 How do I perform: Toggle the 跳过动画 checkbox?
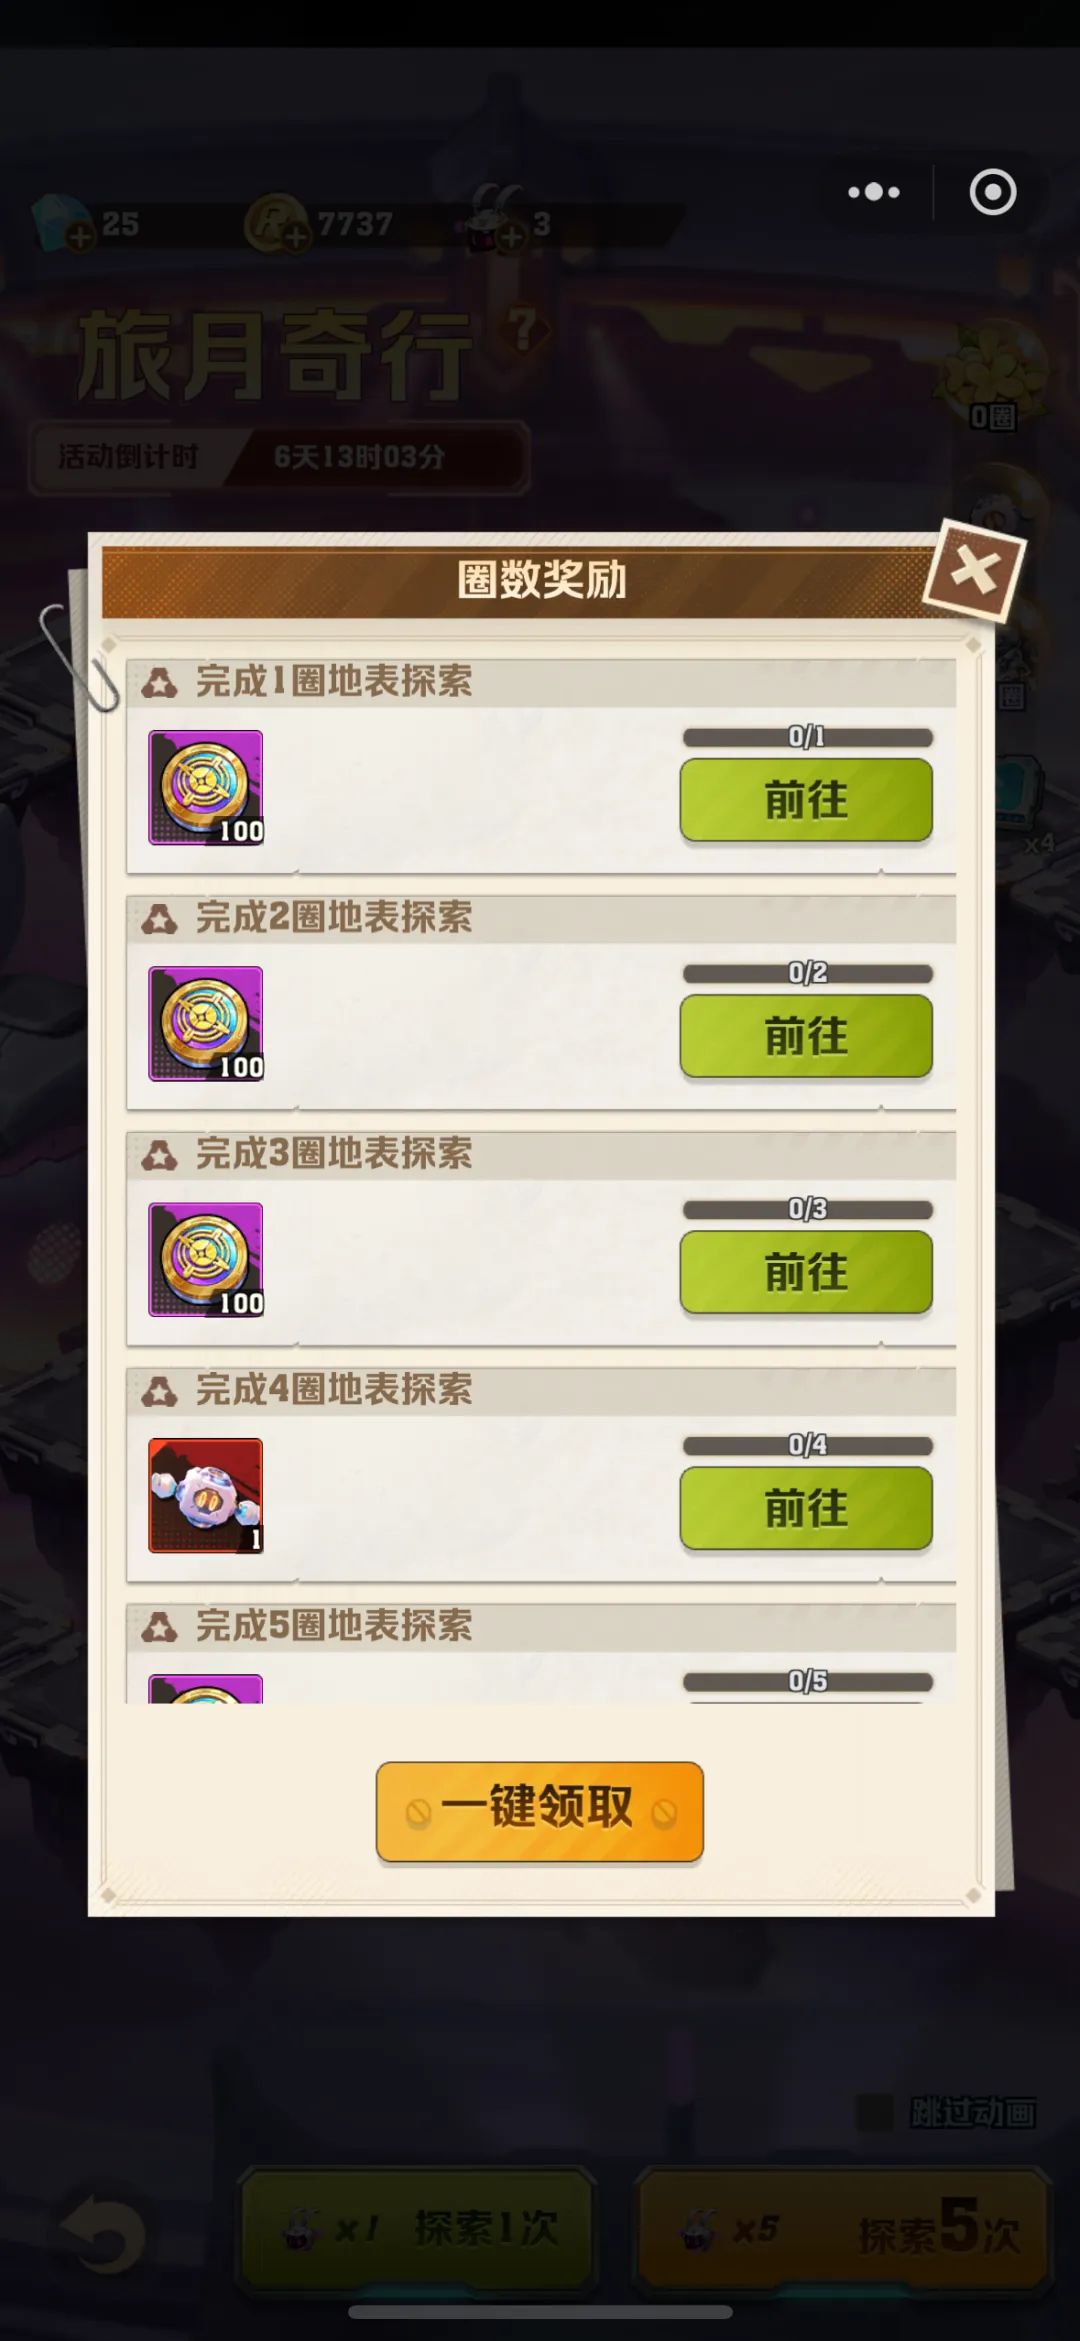[876, 2112]
